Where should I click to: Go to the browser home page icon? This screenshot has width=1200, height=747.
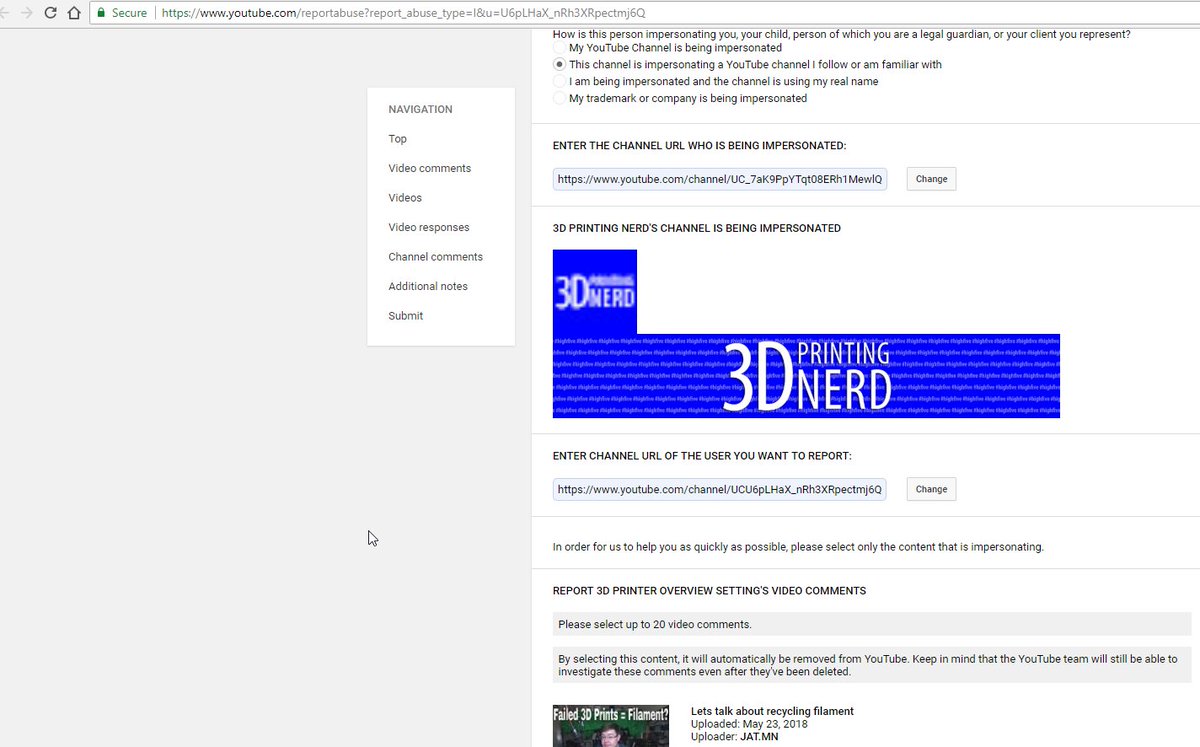click(x=74, y=13)
